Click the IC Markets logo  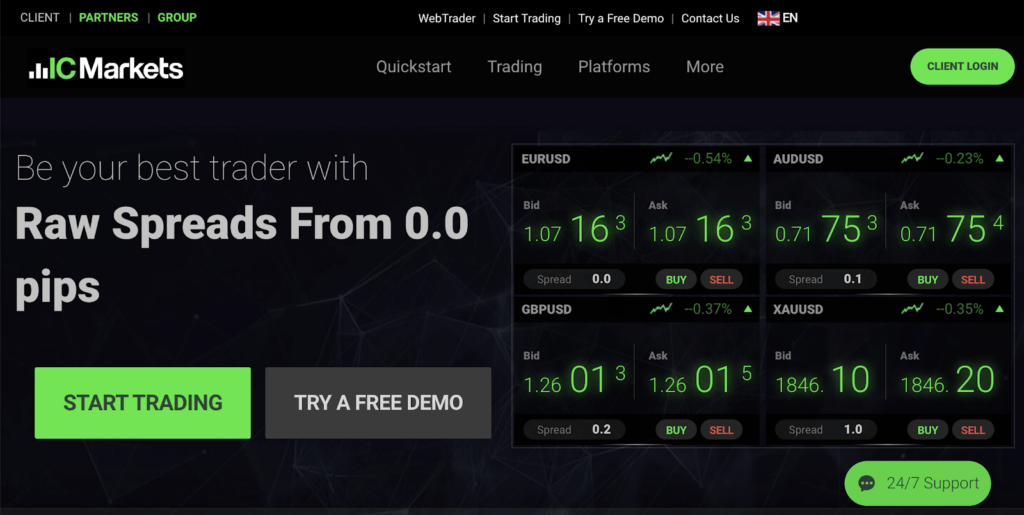pos(106,68)
